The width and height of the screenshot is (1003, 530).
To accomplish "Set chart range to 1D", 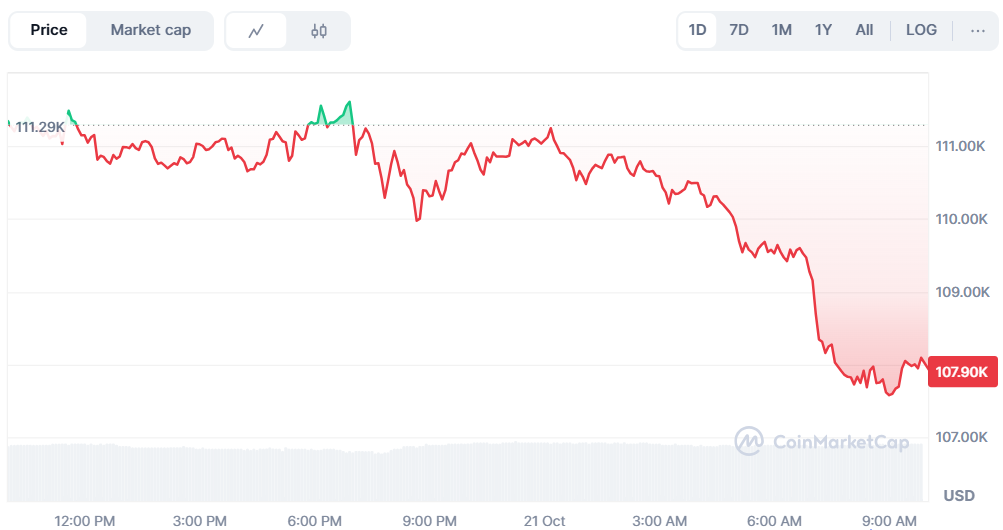I will coord(698,30).
